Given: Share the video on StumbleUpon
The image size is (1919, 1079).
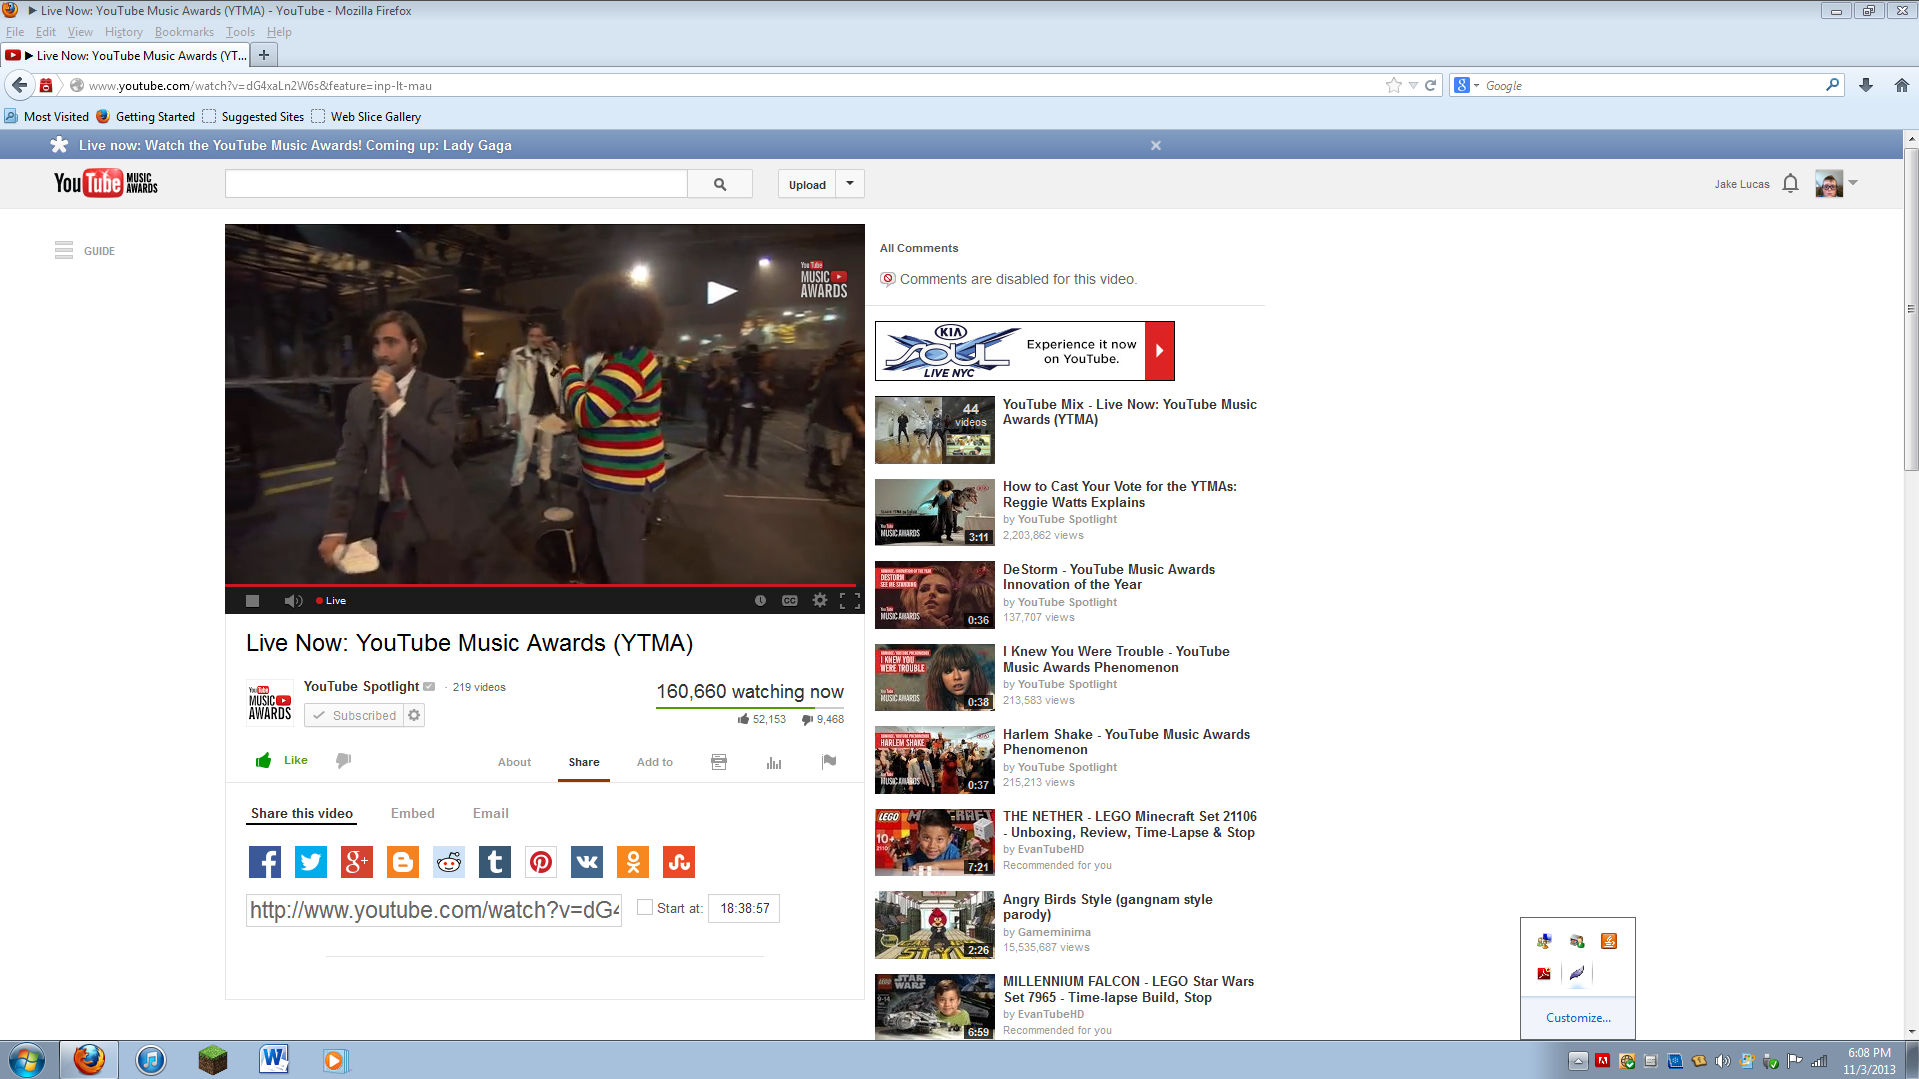Looking at the screenshot, I should 679,862.
